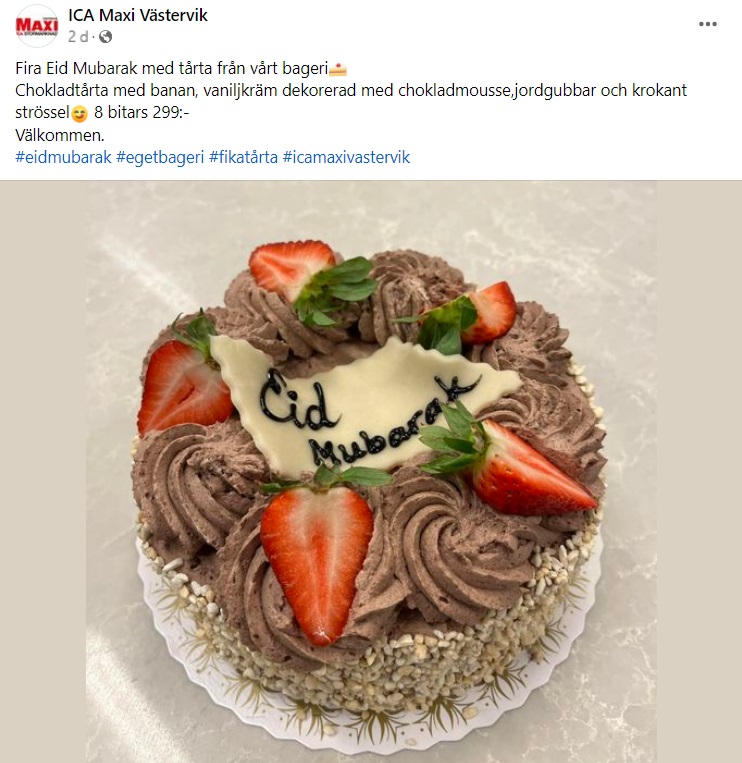Click the cake emoji after 'bageri'
Image resolution: width=742 pixels, height=763 pixels.
click(x=338, y=69)
